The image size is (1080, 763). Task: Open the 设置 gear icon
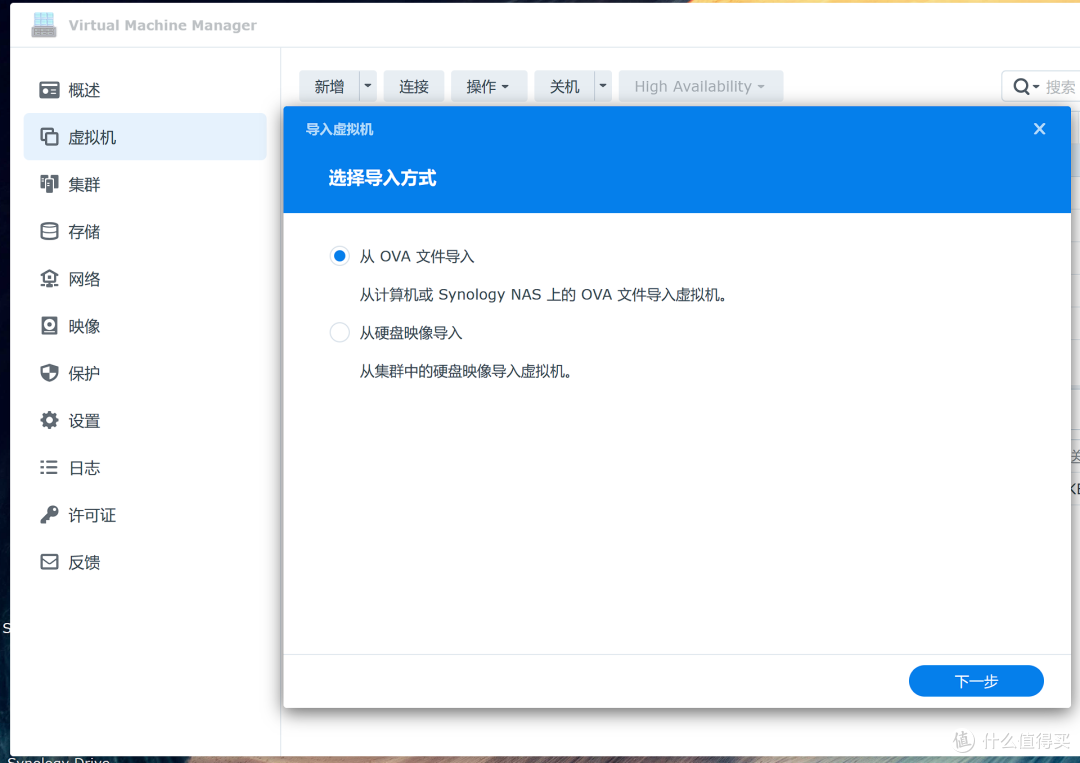(49, 420)
